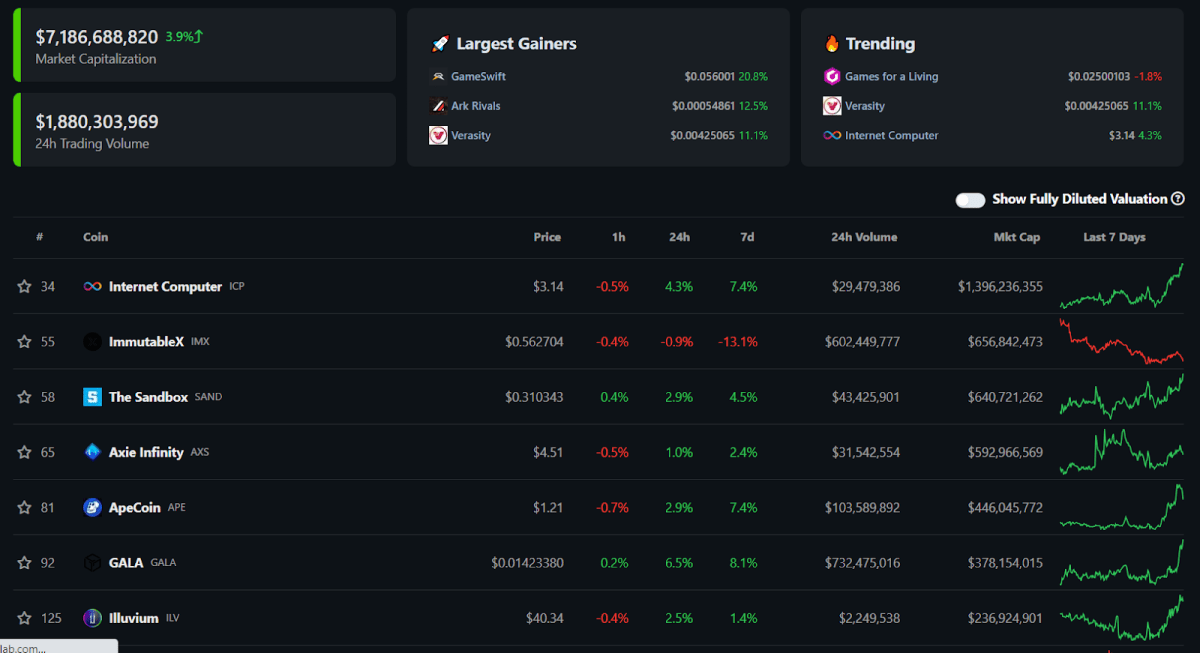Click the Internet Computer logo in table row
The image size is (1200, 653).
(x=92, y=287)
